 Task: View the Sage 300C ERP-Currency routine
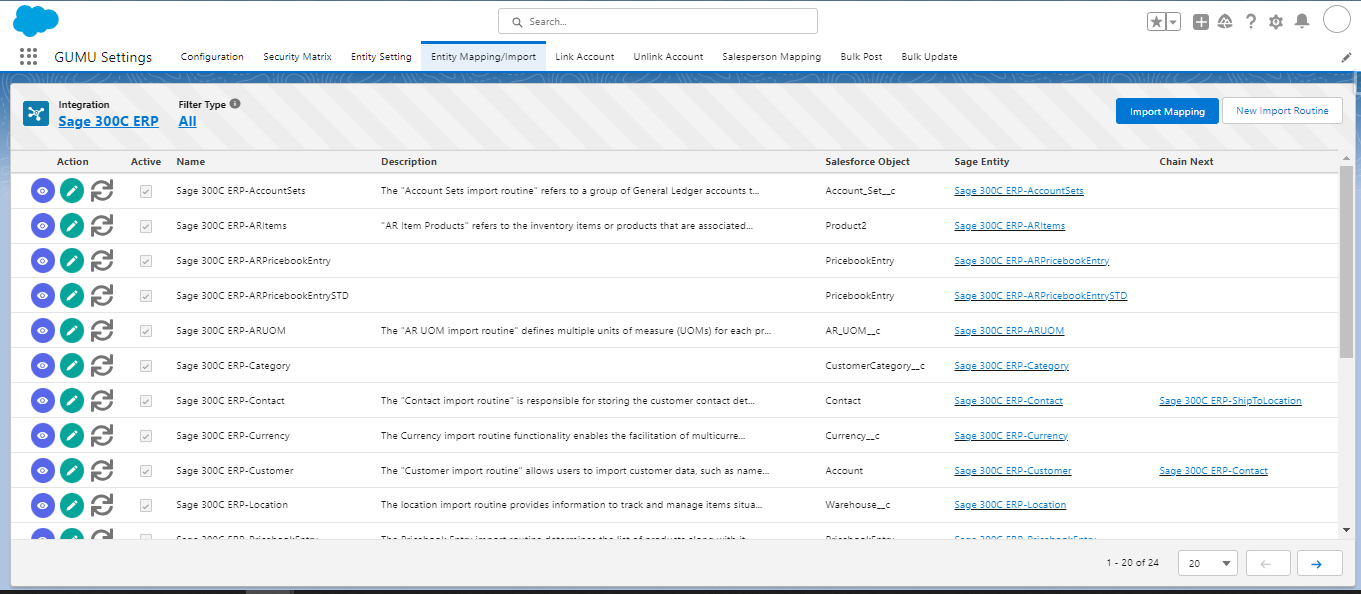[42, 436]
